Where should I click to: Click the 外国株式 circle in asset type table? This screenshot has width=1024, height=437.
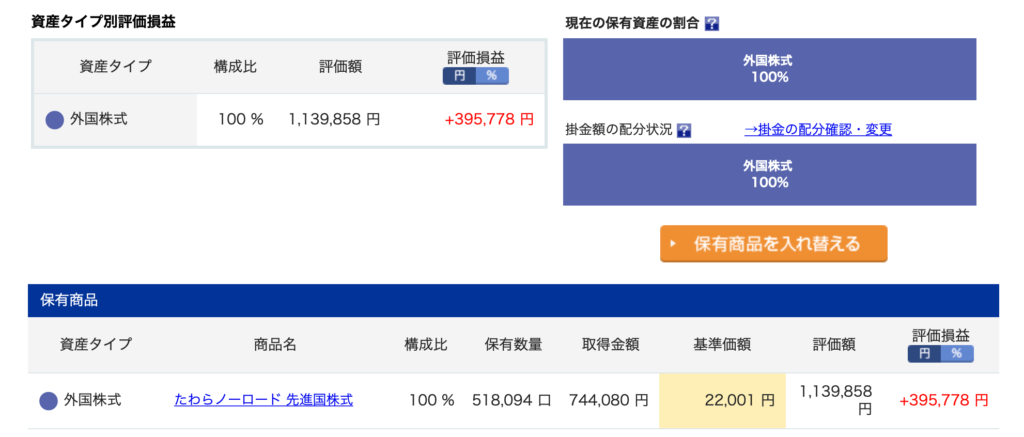(x=55, y=120)
